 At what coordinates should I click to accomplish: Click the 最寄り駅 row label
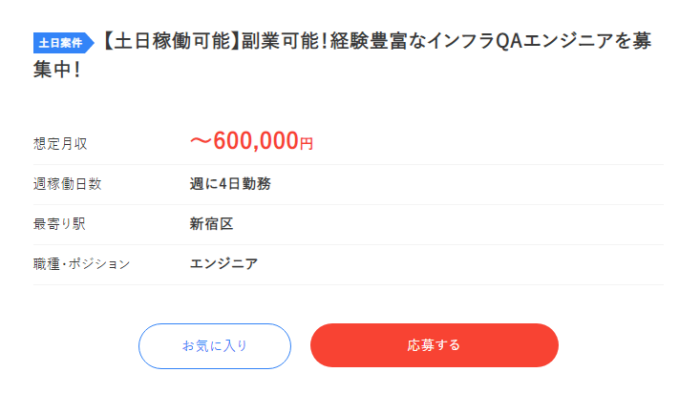(x=59, y=224)
